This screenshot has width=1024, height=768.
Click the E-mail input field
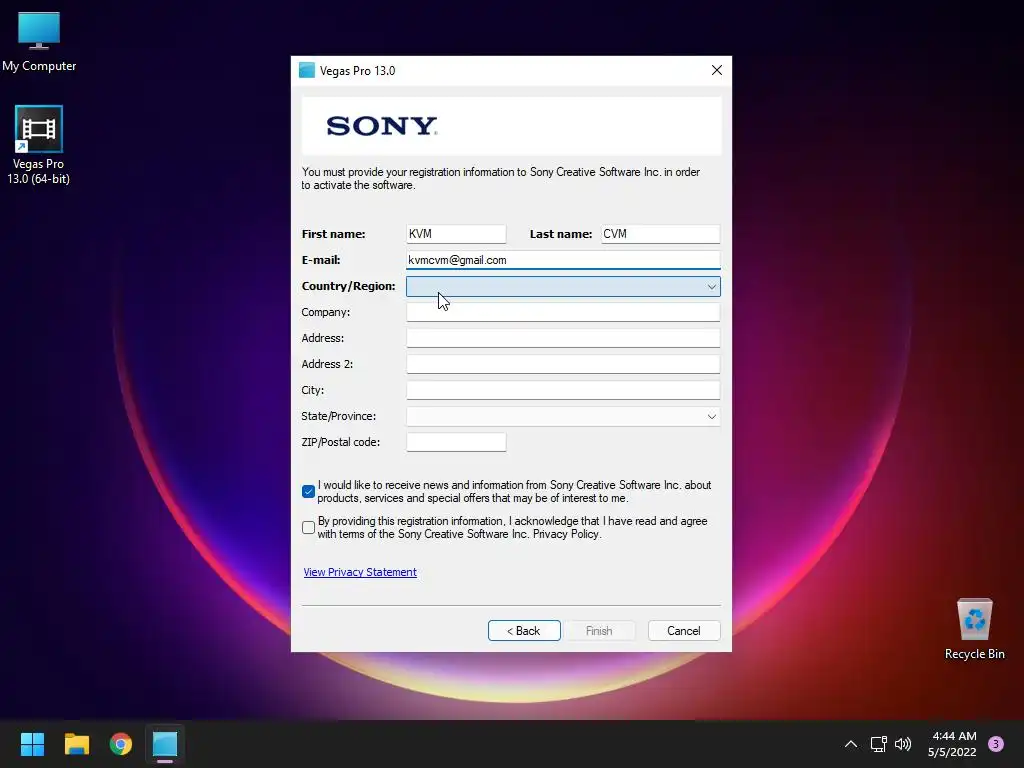coord(563,260)
